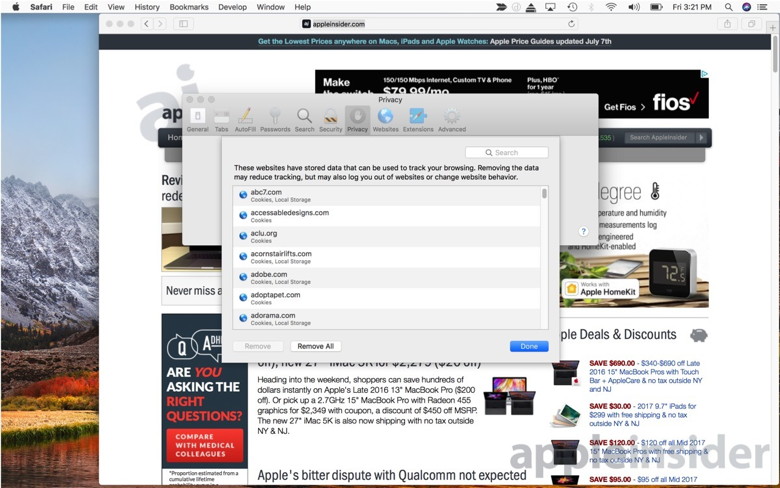This screenshot has width=780, height=488.
Task: Open the Tabs preferences pane
Action: (x=221, y=120)
